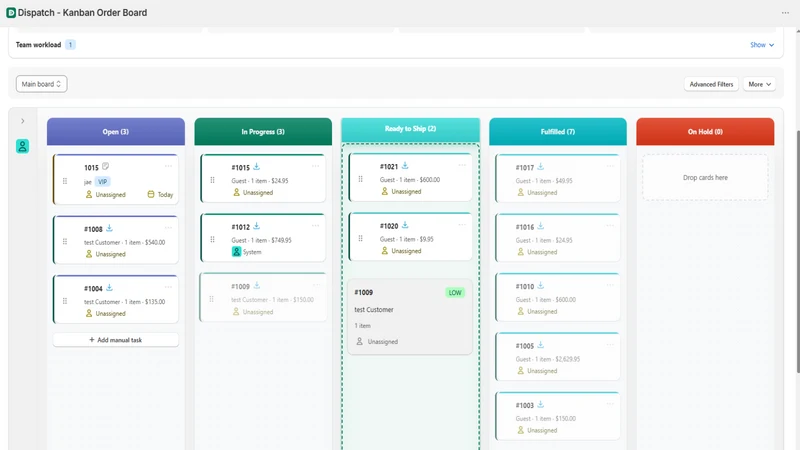This screenshot has height=450, width=800.
Task: Click the Ready to Ship (2) column header
Action: point(411,129)
